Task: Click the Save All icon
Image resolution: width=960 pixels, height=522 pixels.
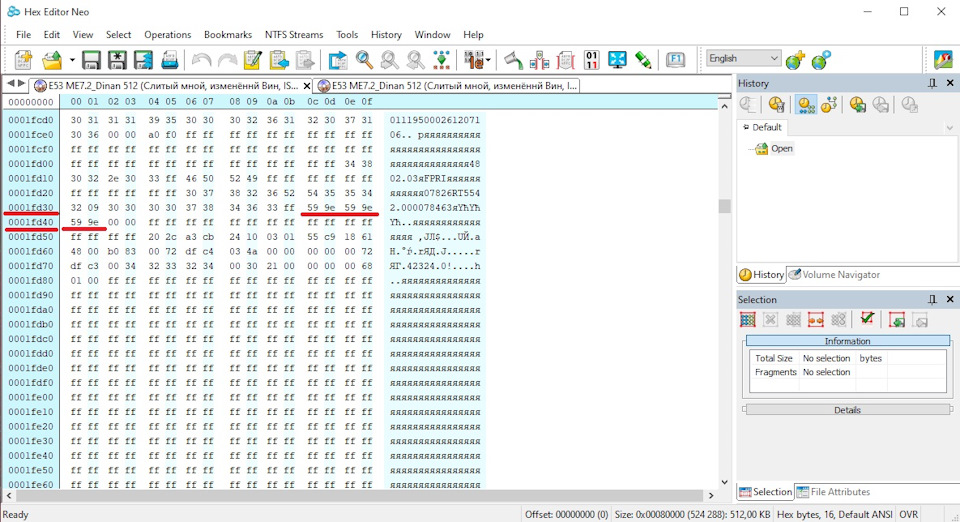Action: (143, 60)
